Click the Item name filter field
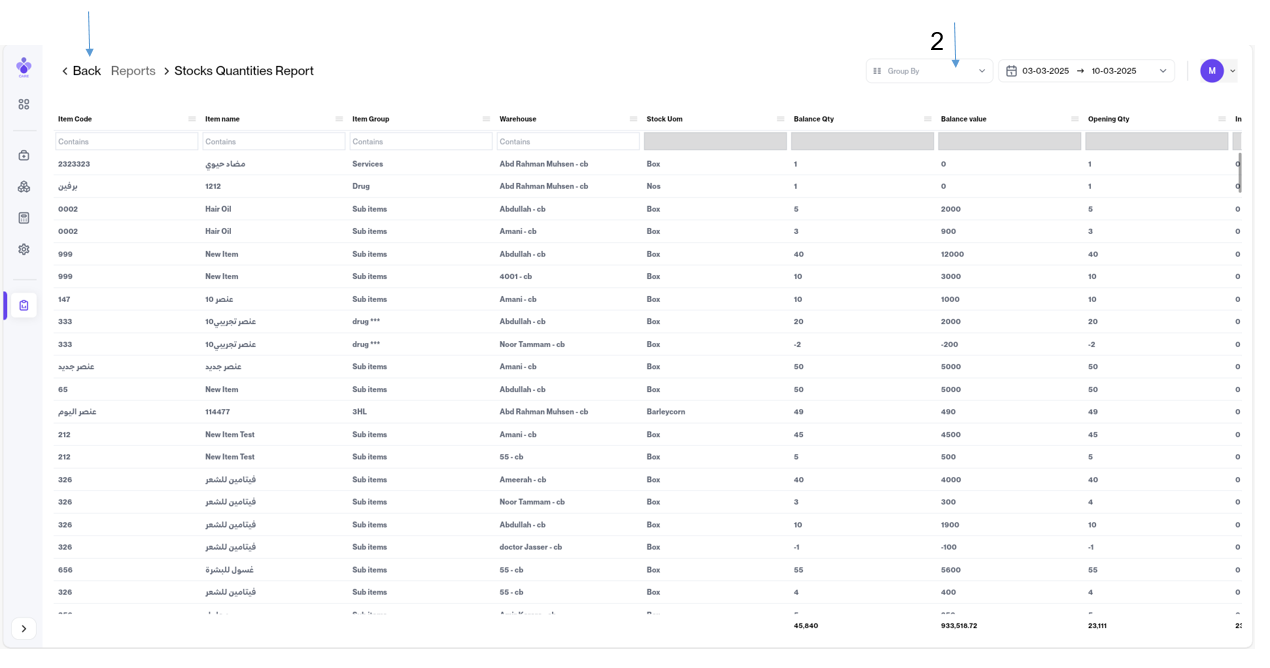 274,142
